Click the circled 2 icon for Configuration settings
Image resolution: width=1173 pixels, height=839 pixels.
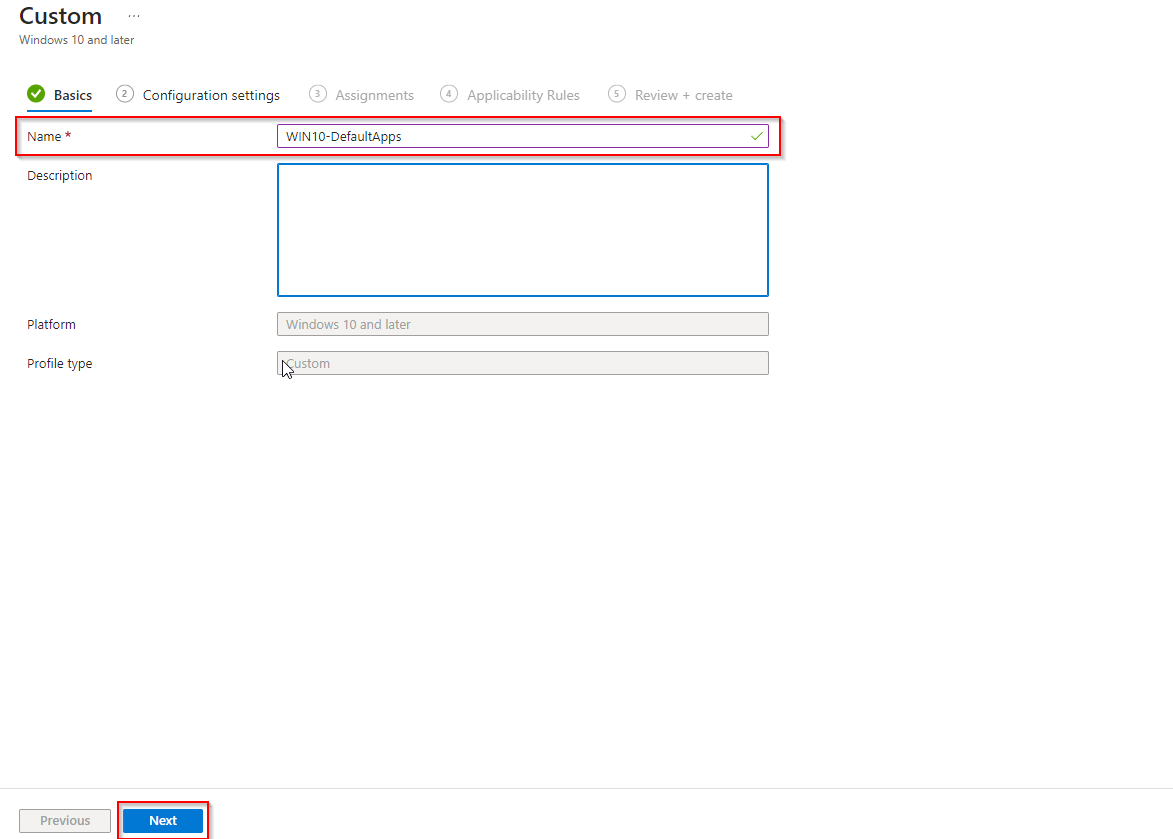124,94
